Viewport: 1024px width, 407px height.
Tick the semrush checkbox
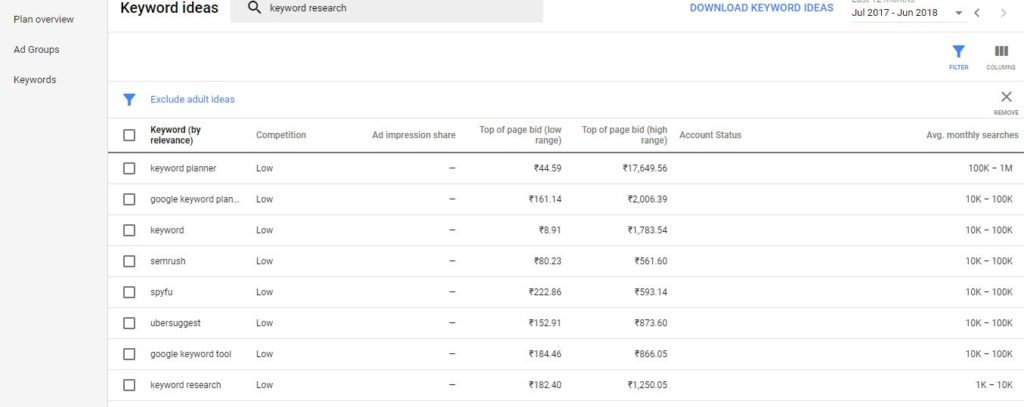129,261
